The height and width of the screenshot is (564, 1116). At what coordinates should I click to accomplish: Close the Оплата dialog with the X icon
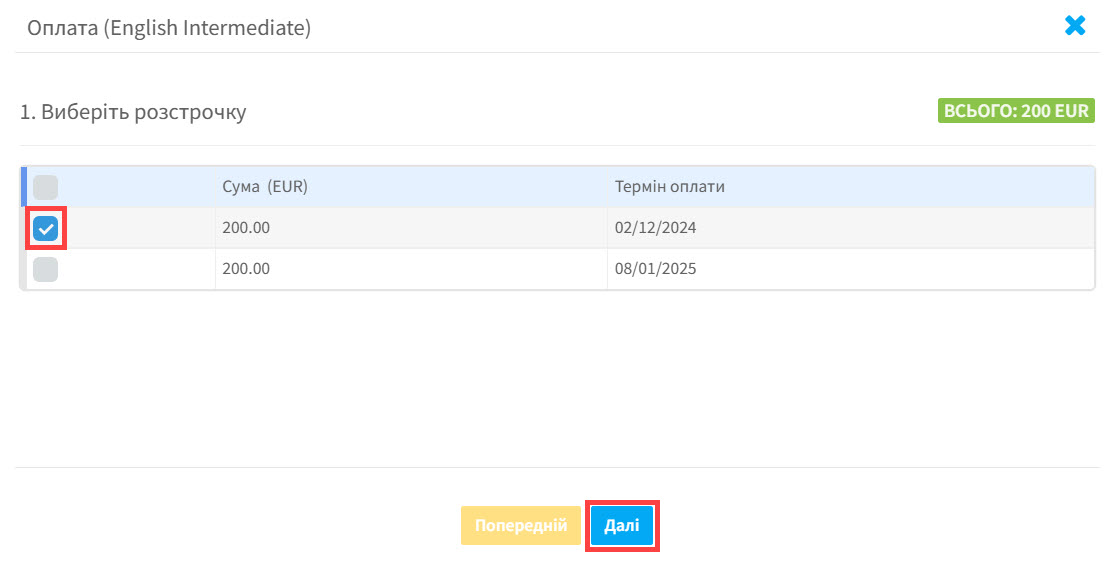coord(1075,26)
